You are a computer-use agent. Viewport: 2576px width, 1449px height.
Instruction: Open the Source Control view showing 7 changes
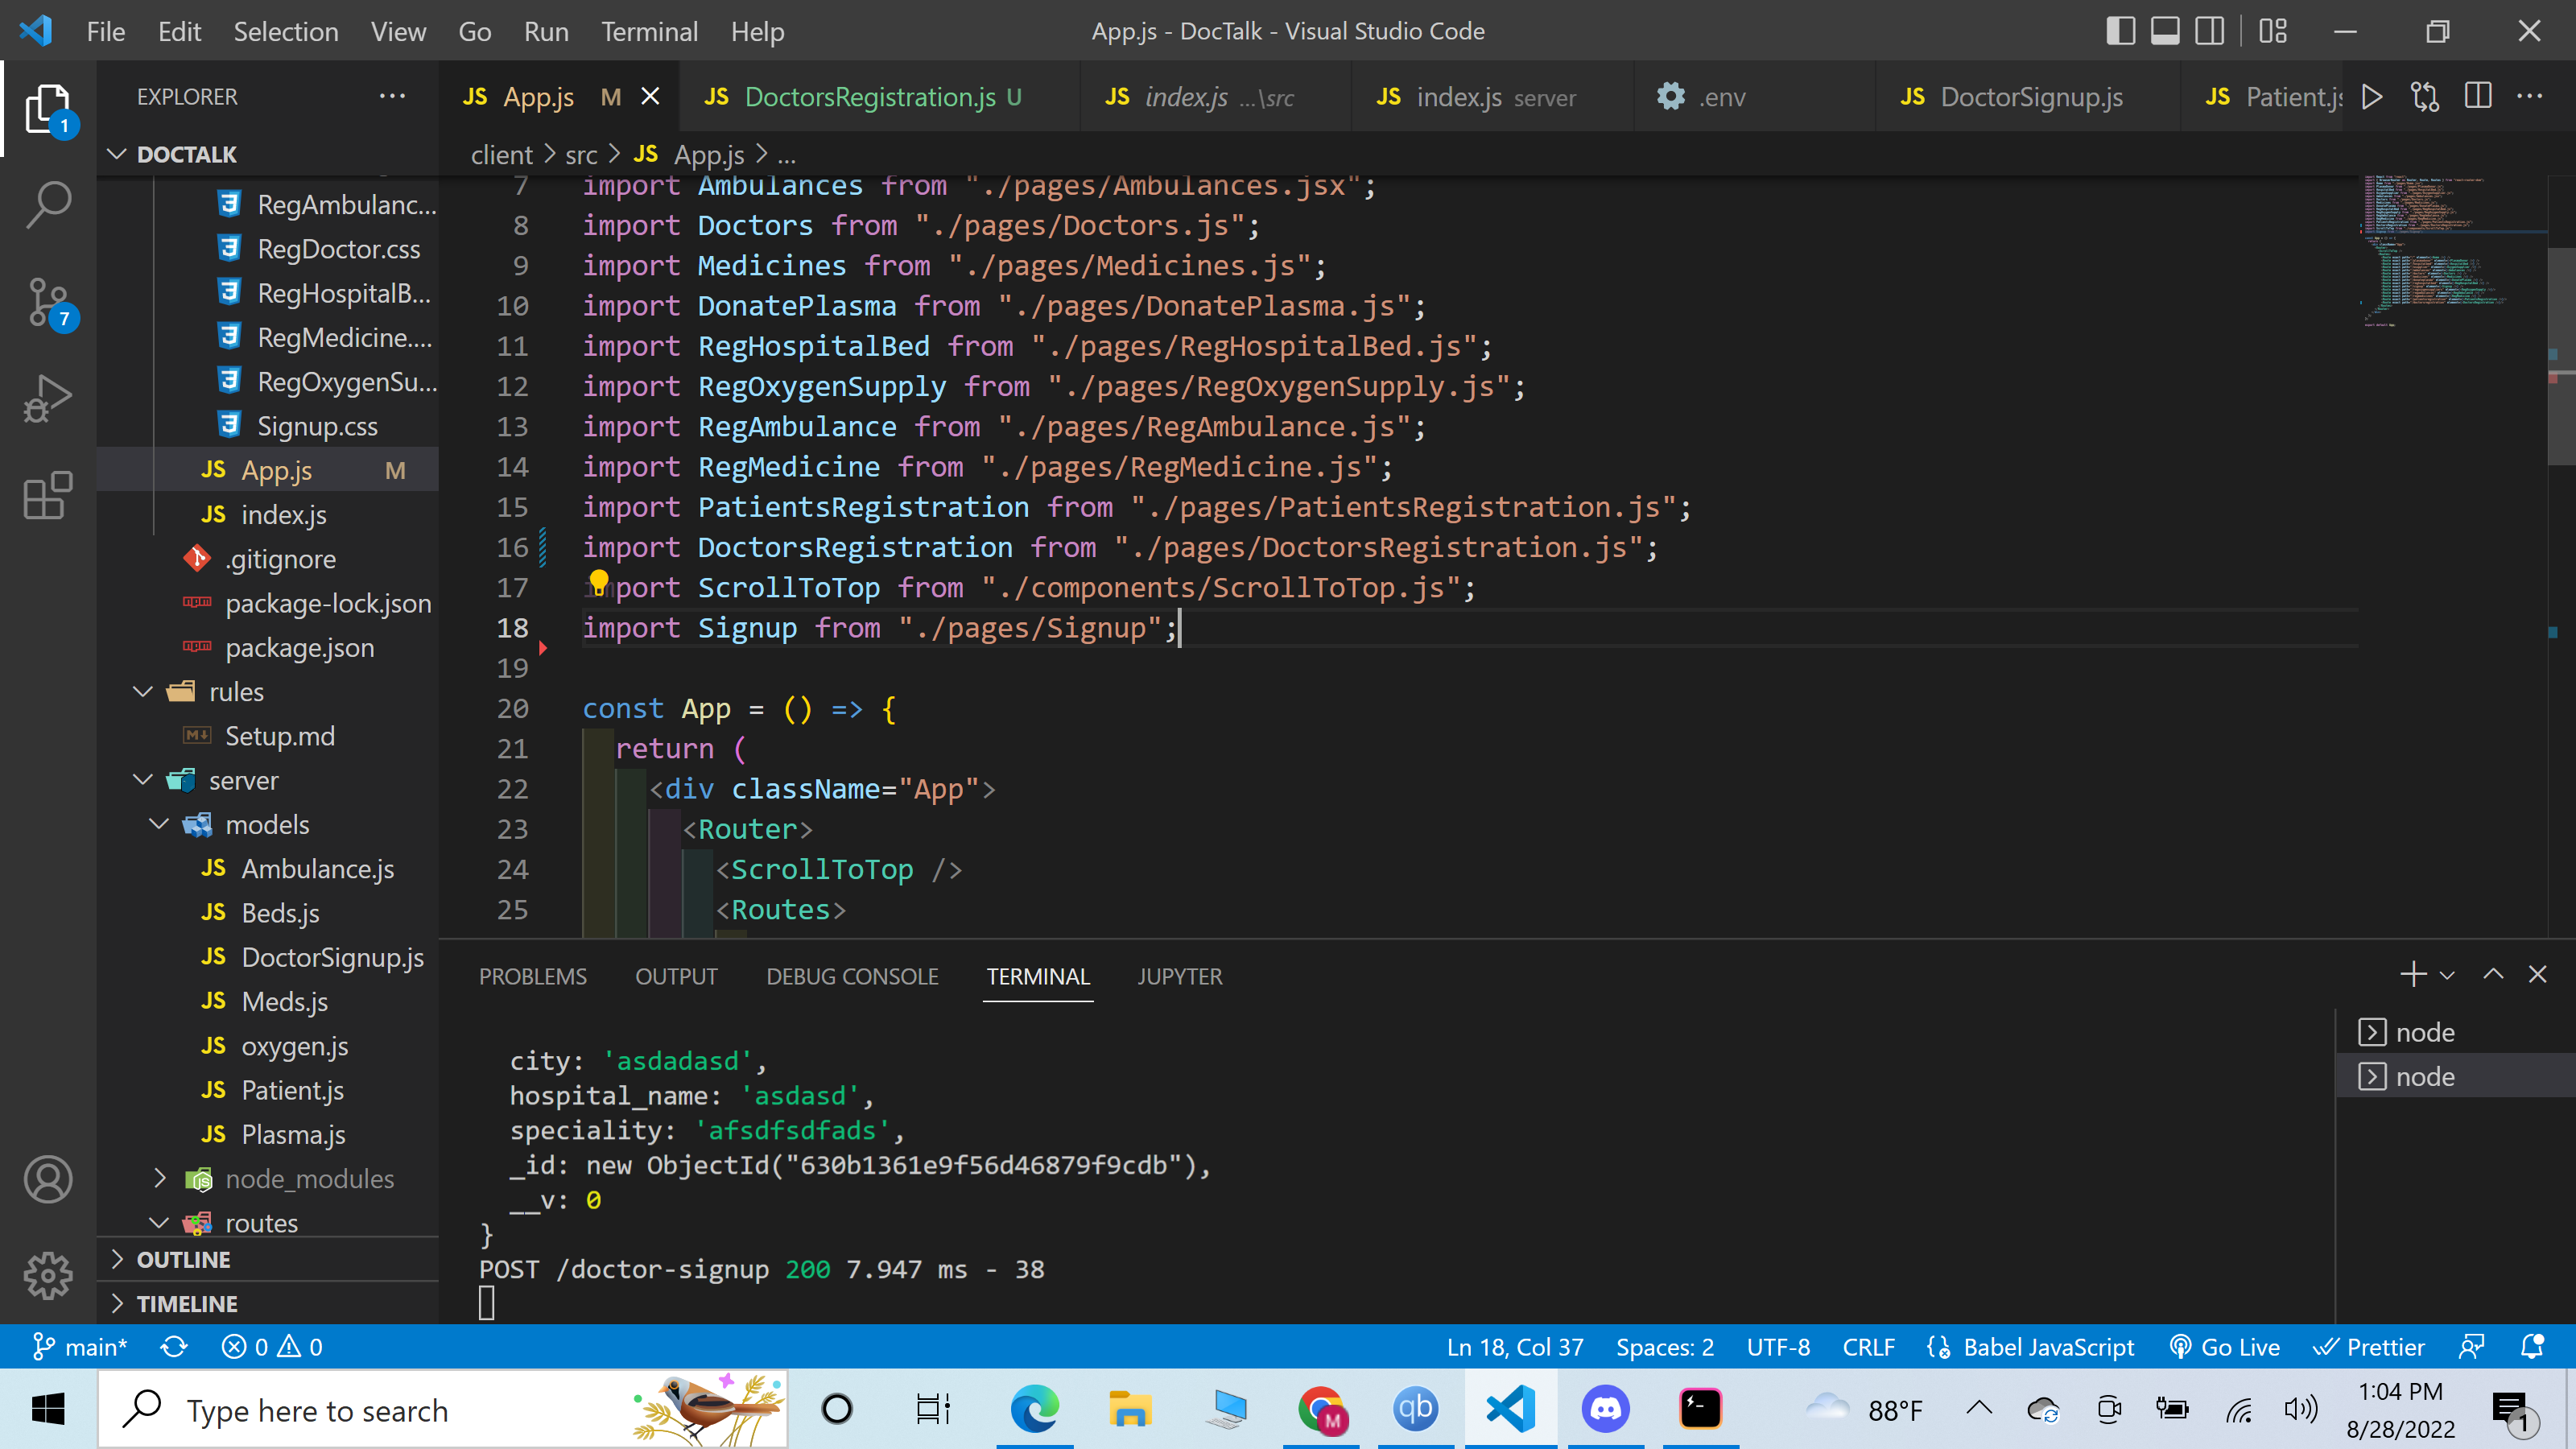coord(48,302)
